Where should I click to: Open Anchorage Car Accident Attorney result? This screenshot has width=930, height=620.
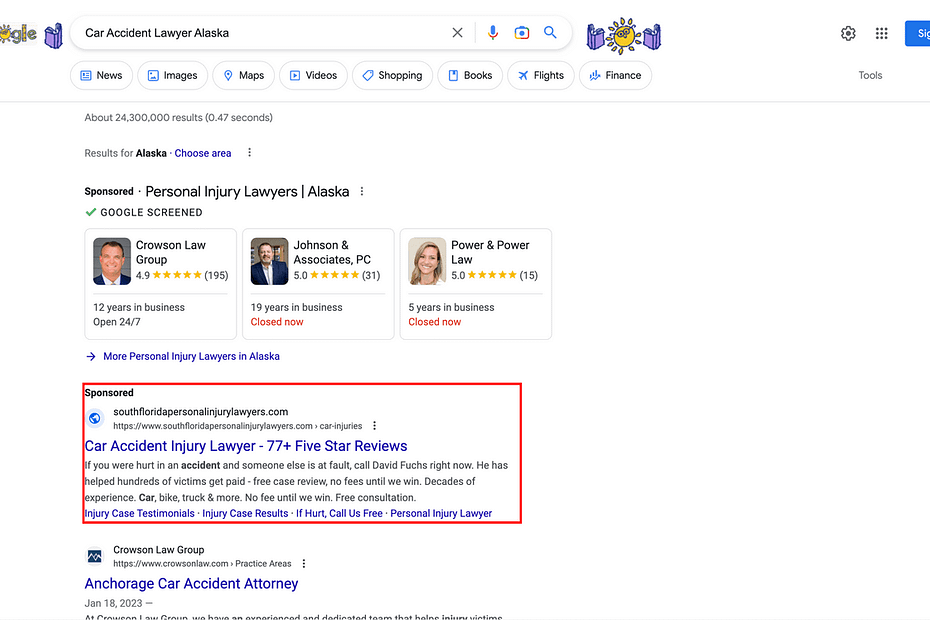[x=192, y=584]
